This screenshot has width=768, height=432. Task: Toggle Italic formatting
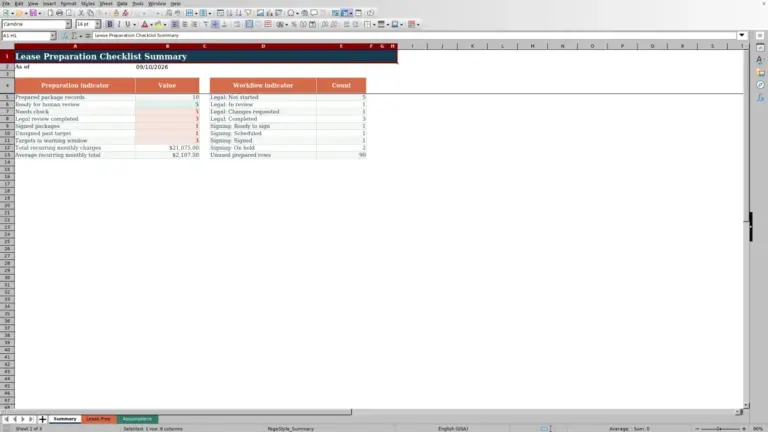coord(119,24)
